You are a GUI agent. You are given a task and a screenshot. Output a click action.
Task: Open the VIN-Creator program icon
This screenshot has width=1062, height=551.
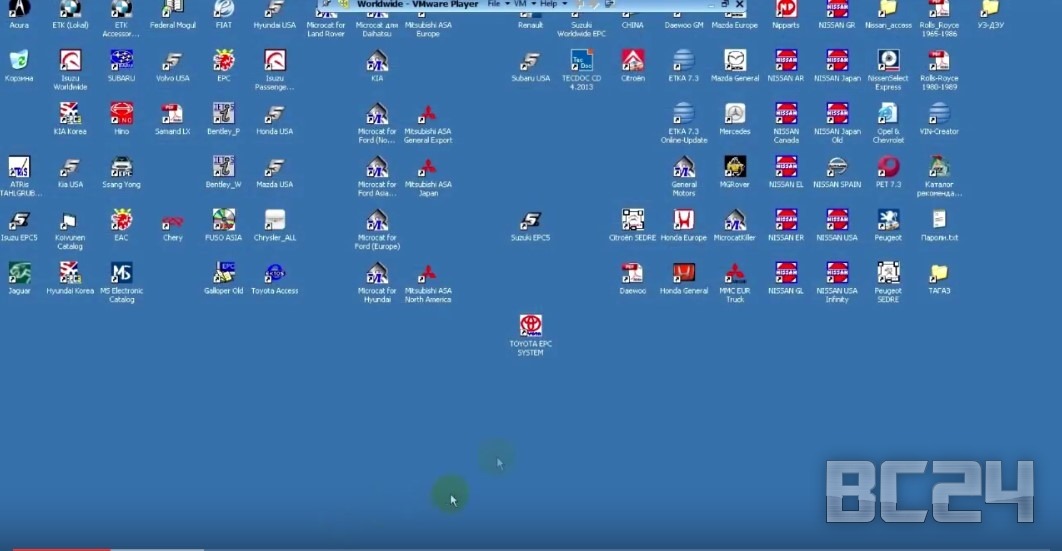[x=938, y=113]
